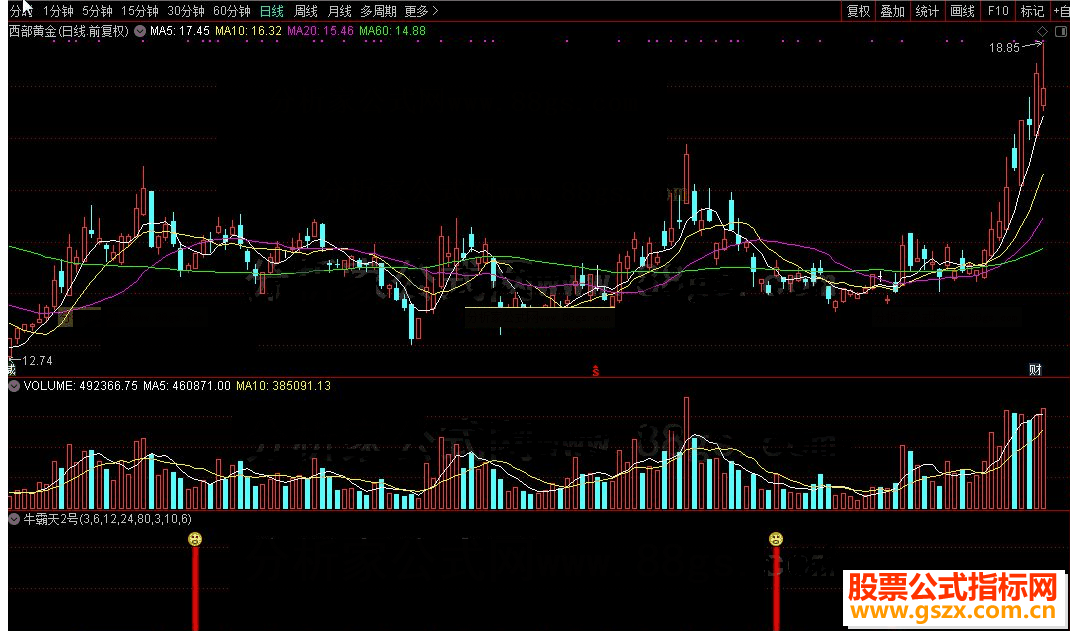The width and height of the screenshot is (1070, 631).
Task: Click the magenta MA20: 15.46 label
Action: point(321,31)
